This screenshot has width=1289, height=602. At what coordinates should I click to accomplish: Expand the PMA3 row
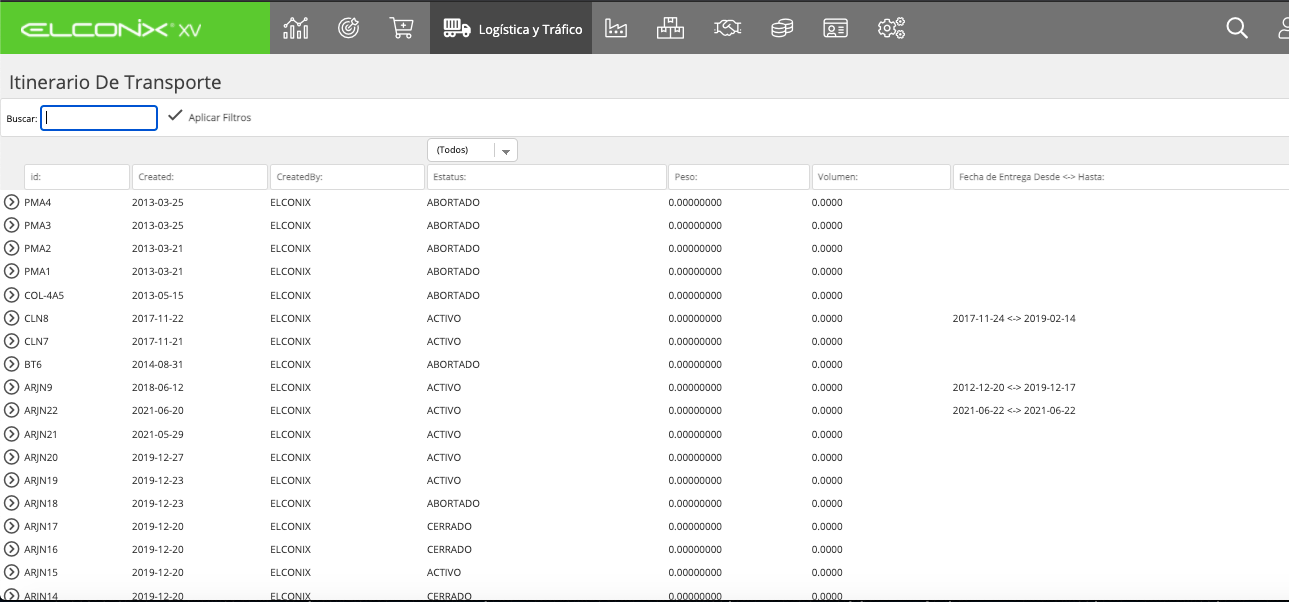click(12, 225)
